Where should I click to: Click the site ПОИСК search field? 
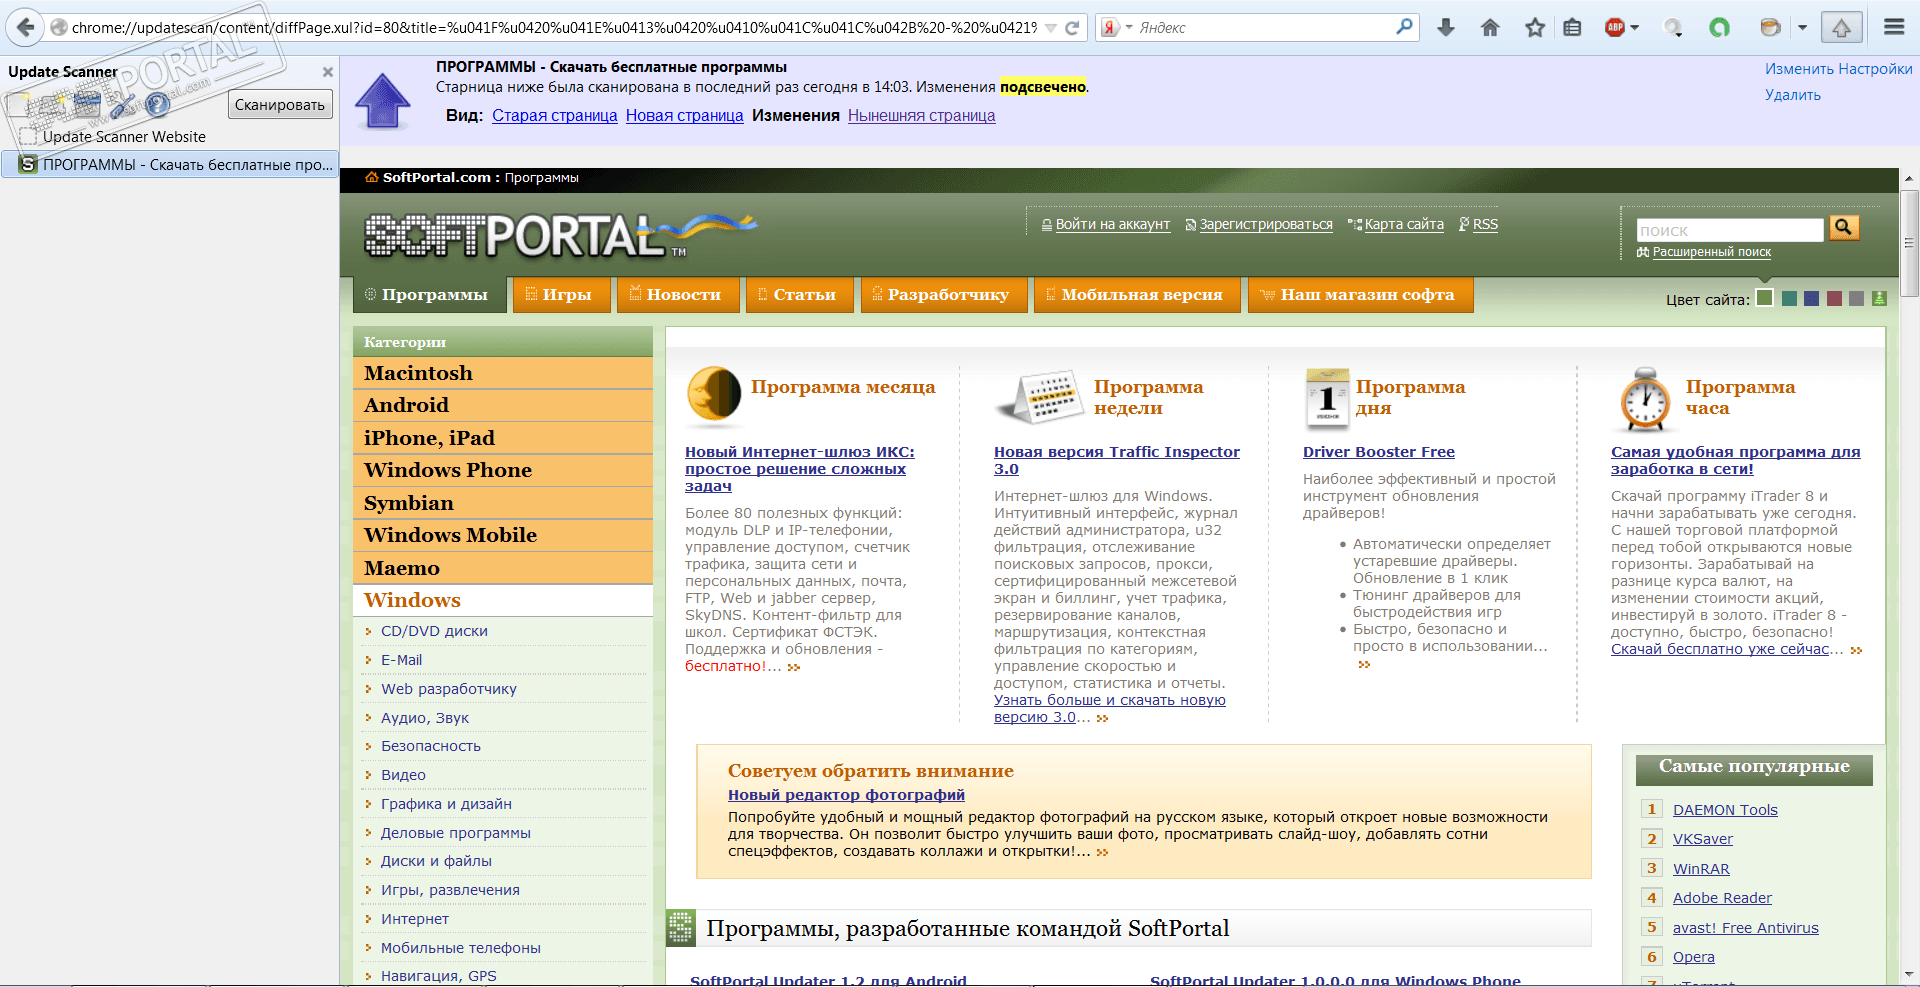1730,230
